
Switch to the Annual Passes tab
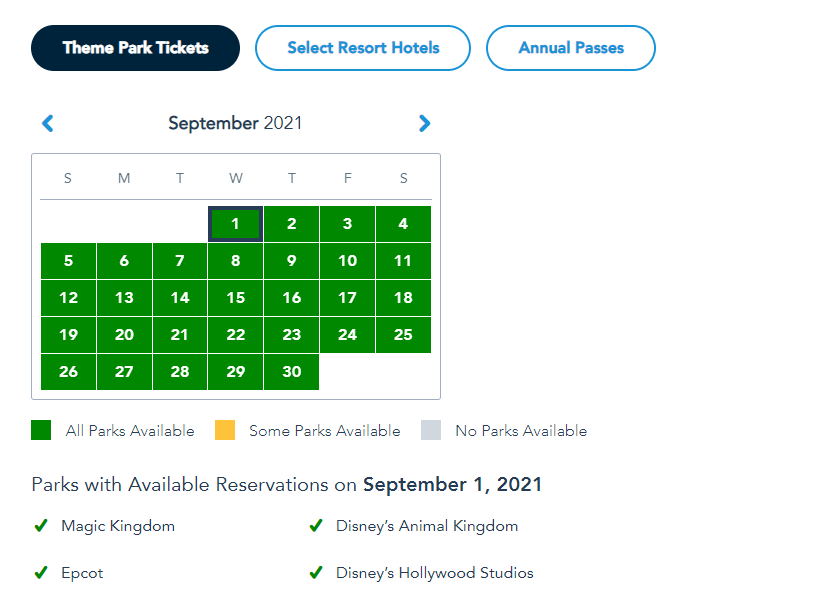[571, 48]
